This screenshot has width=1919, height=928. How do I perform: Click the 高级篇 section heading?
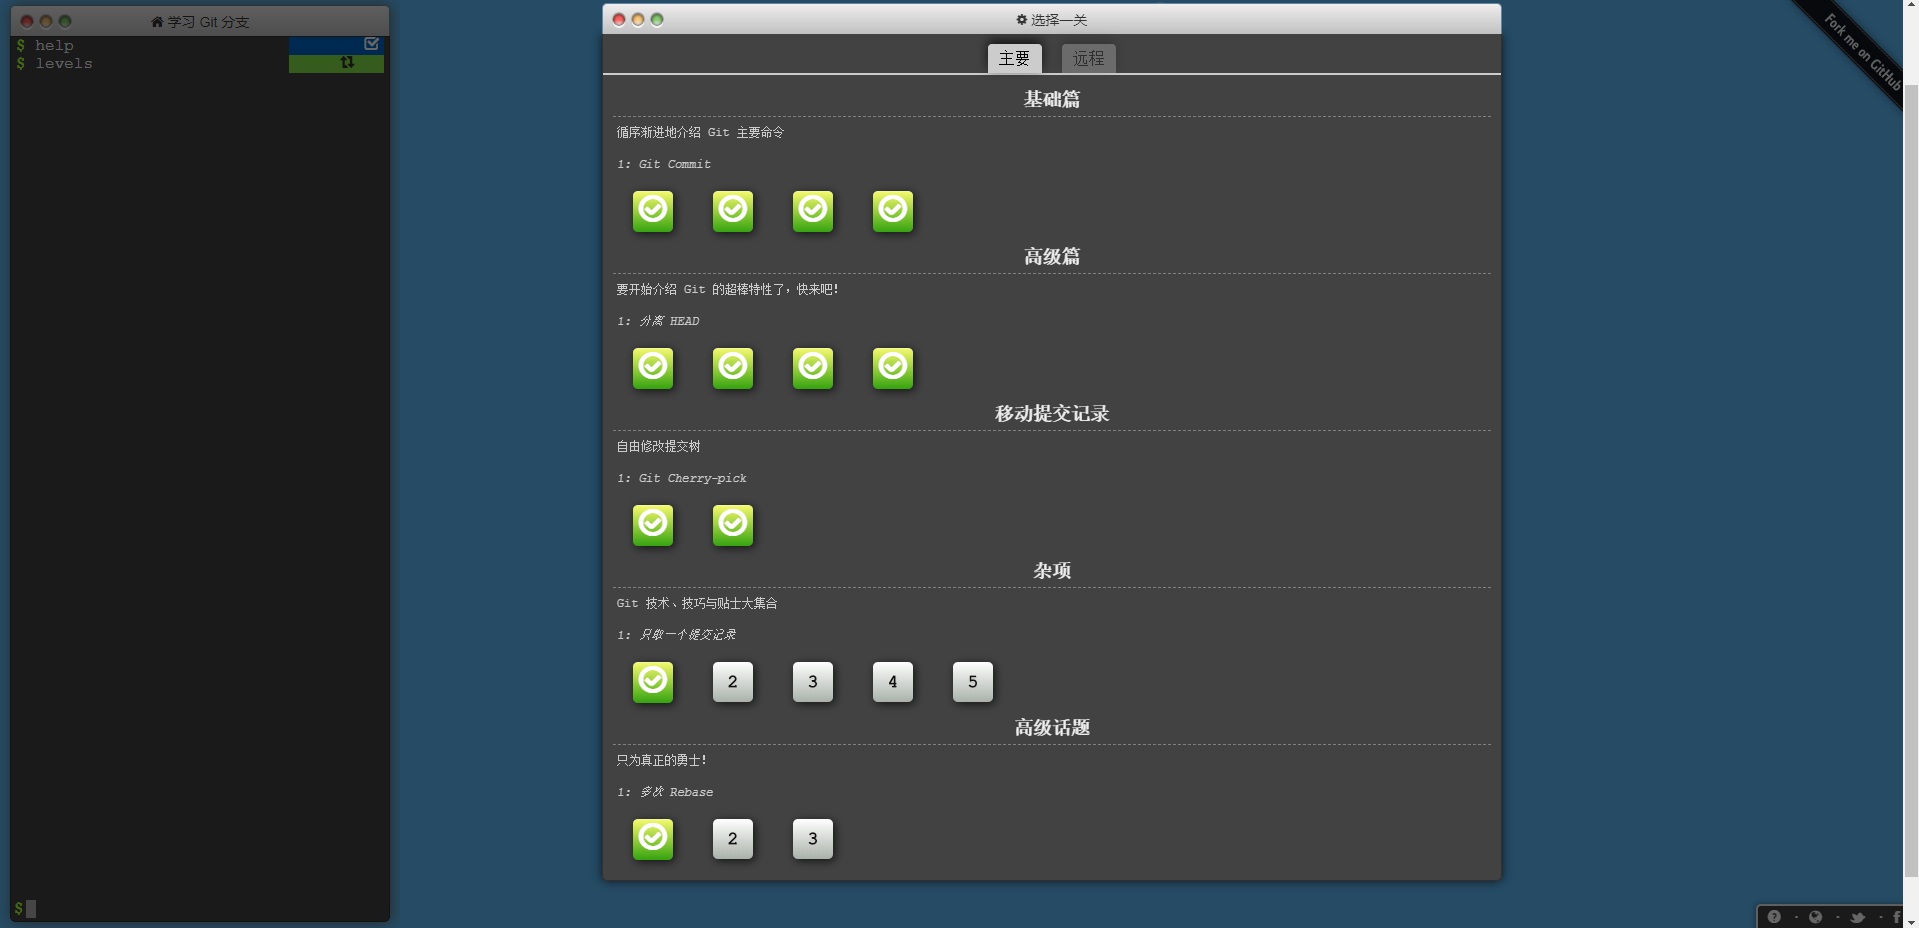pyautogui.click(x=1051, y=256)
